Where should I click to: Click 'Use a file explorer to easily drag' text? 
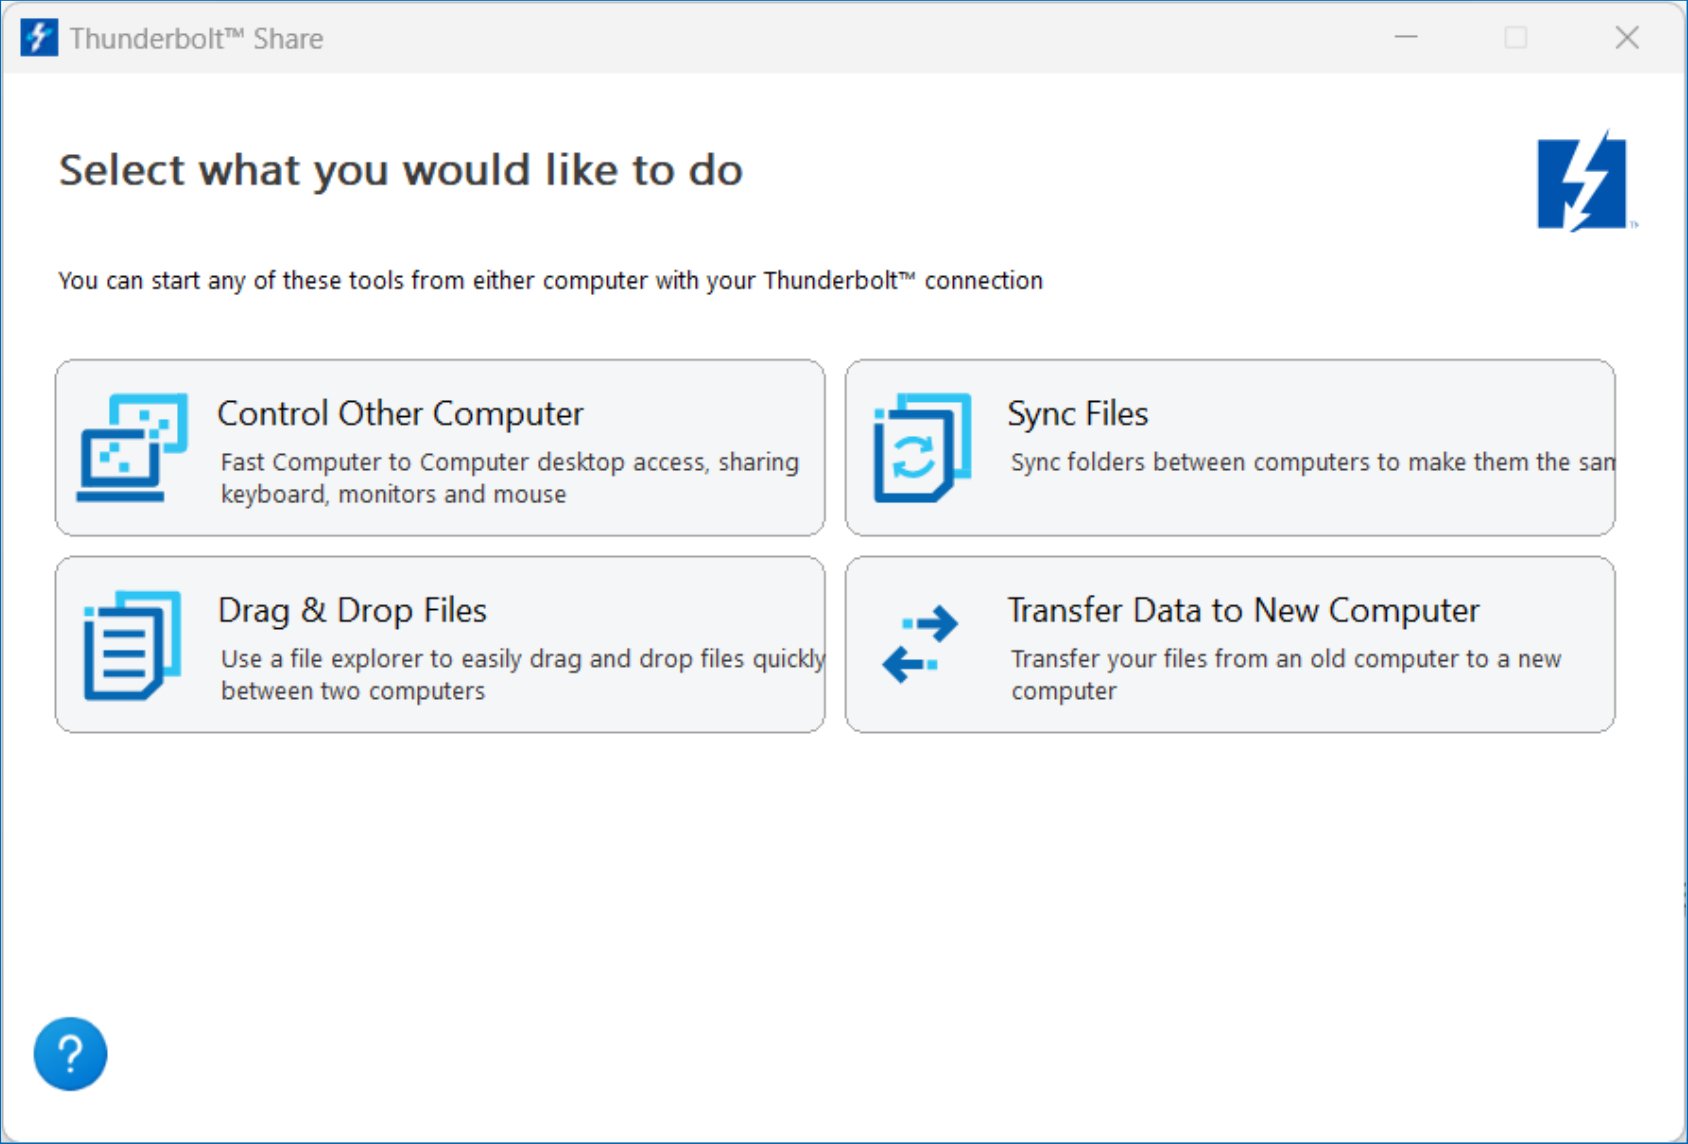click(x=523, y=675)
